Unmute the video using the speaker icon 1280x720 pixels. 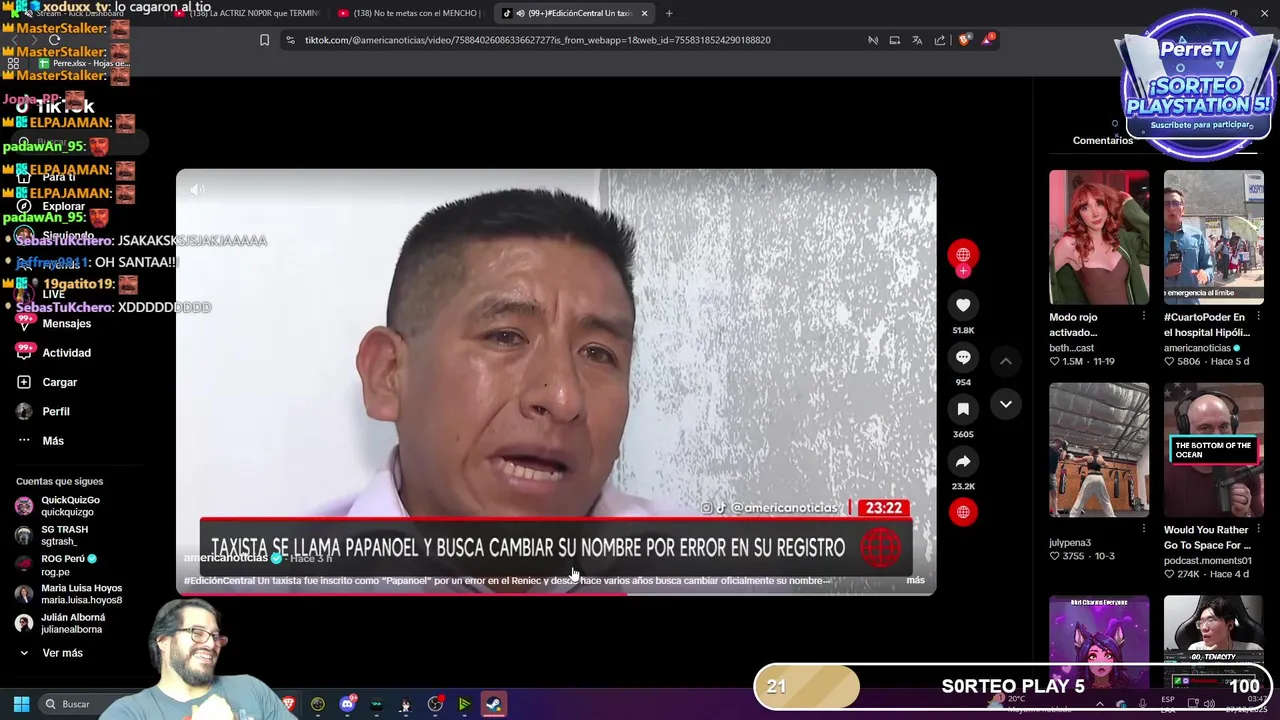click(x=198, y=189)
